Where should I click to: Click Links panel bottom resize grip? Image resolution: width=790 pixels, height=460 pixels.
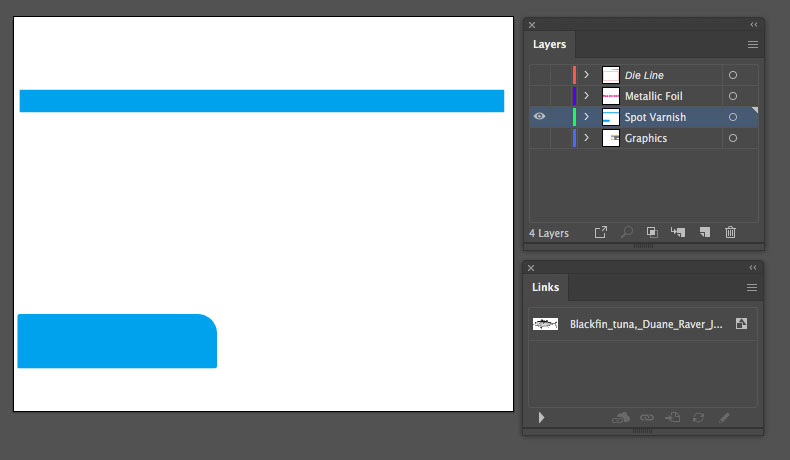[x=642, y=431]
